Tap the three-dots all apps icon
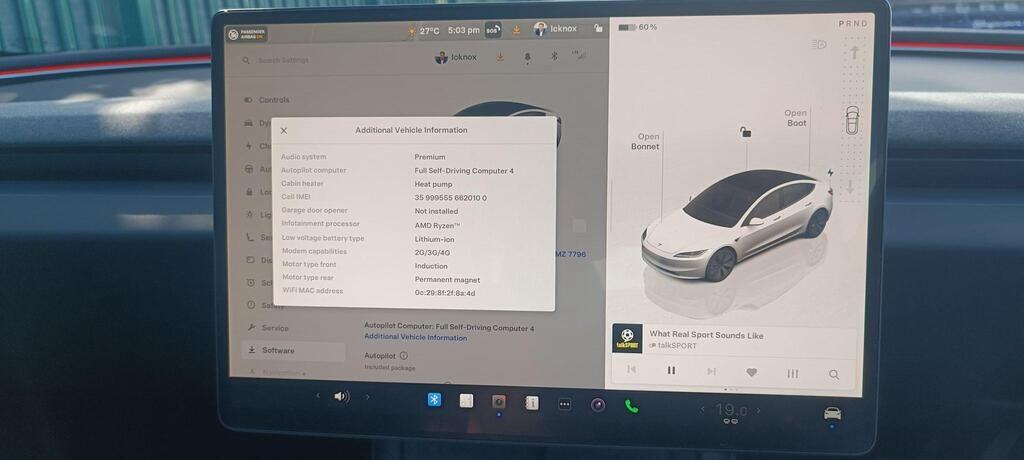1024x460 pixels. [564, 404]
